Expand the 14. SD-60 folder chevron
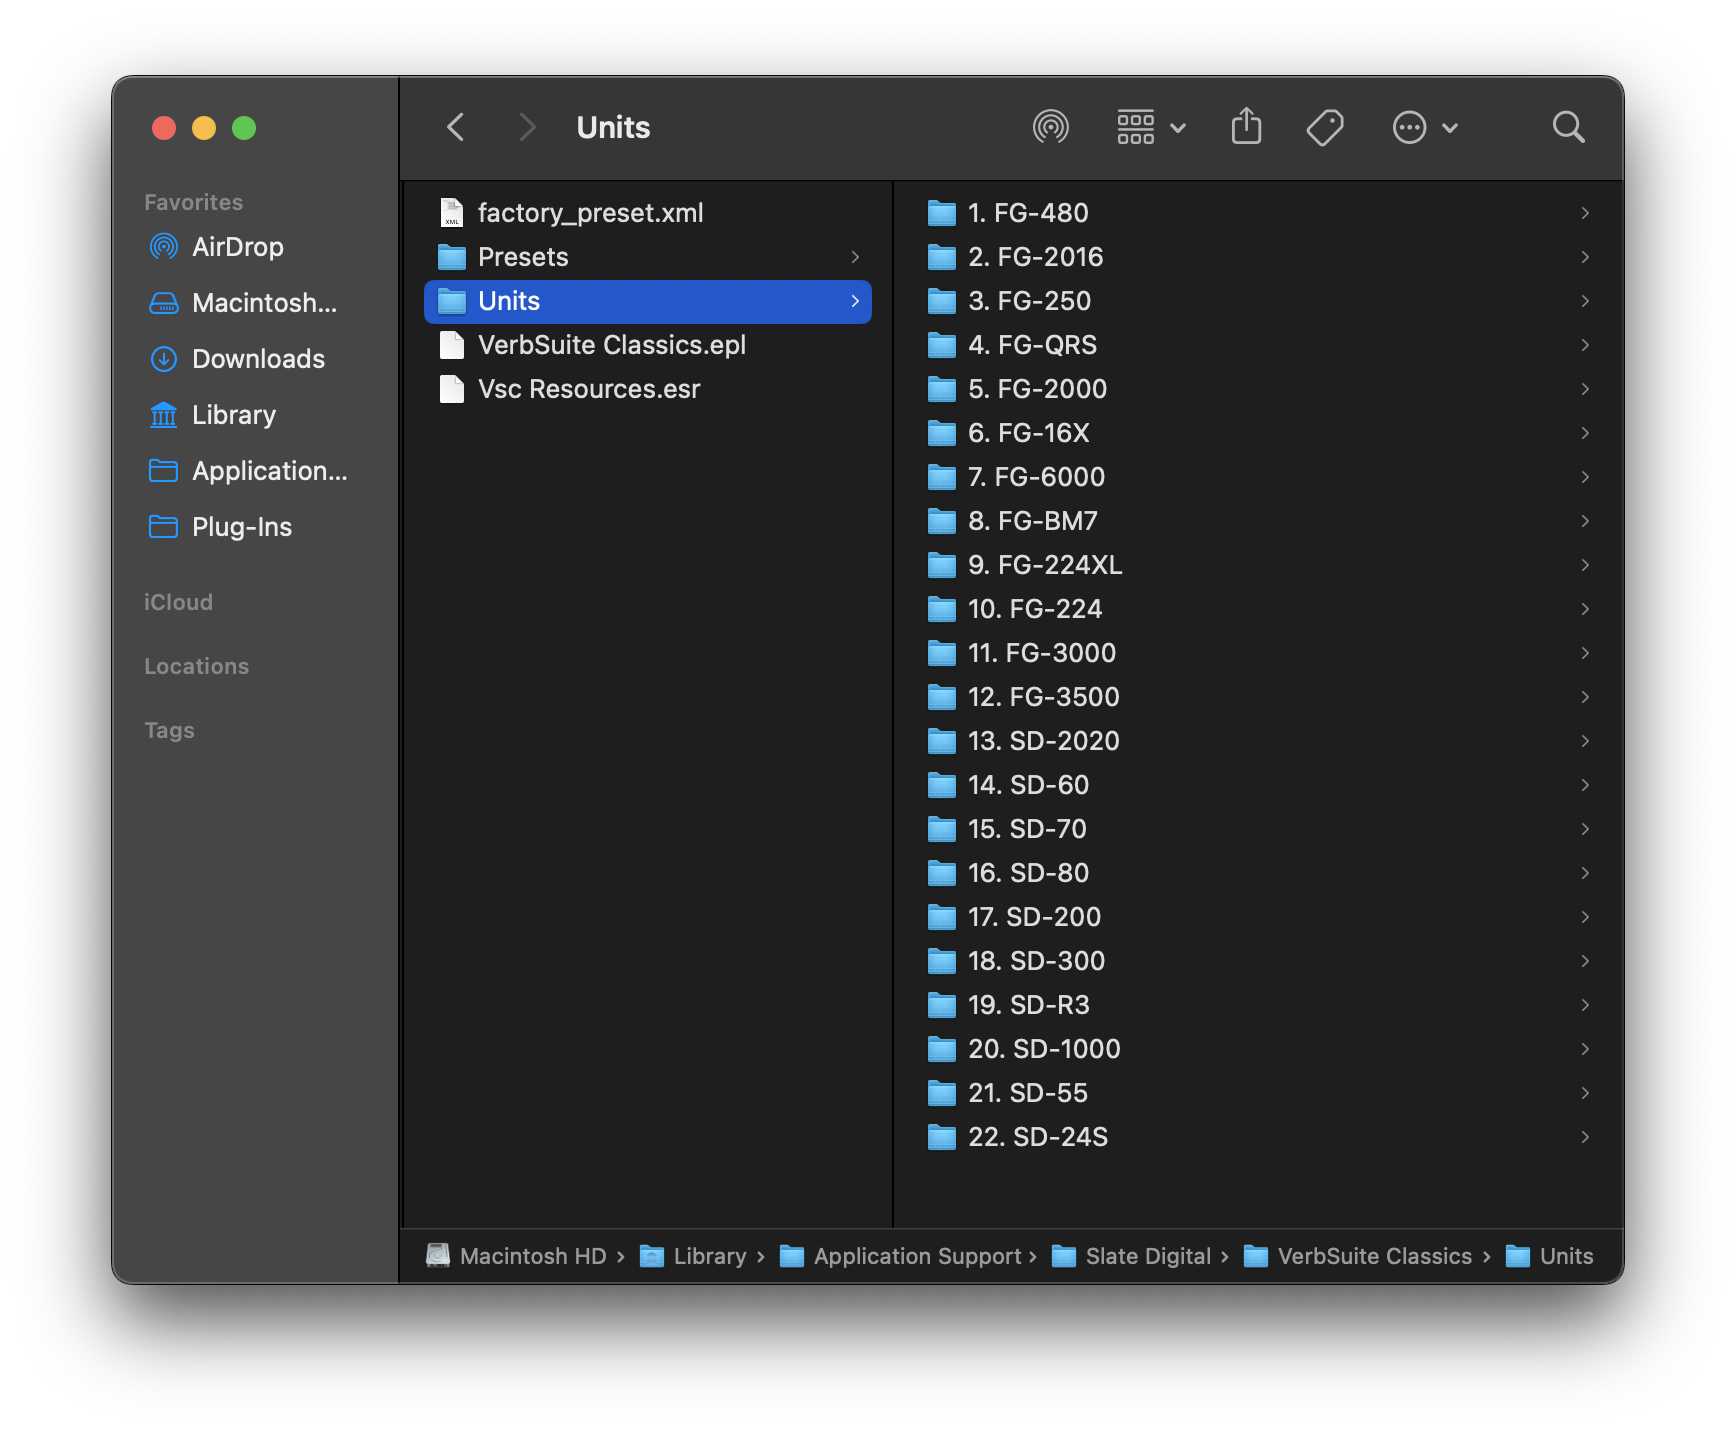1736x1432 pixels. [x=1585, y=785]
